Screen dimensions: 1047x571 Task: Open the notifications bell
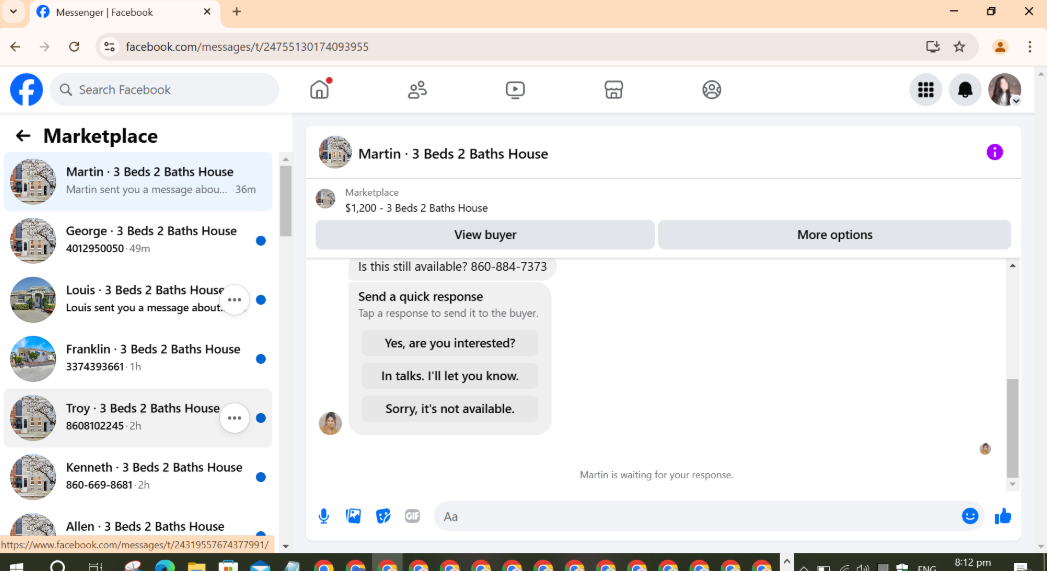point(965,89)
